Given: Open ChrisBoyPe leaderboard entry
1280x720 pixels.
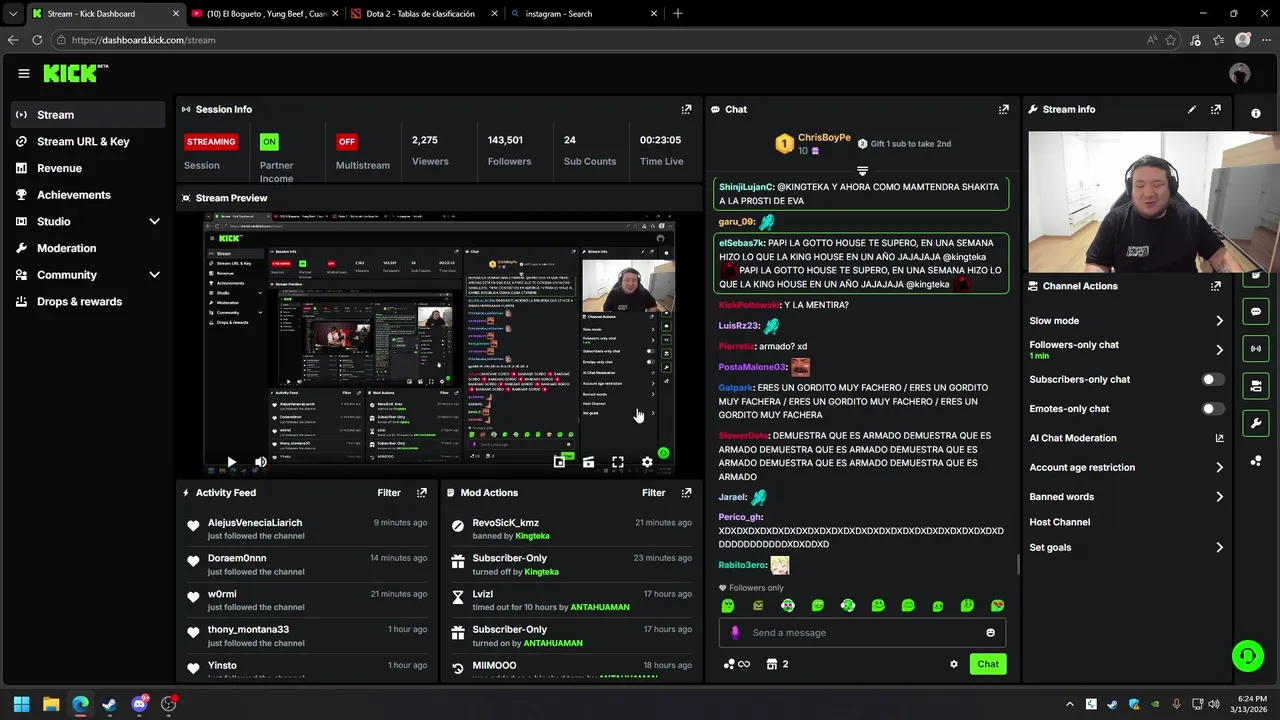Looking at the screenshot, I should coord(813,143).
